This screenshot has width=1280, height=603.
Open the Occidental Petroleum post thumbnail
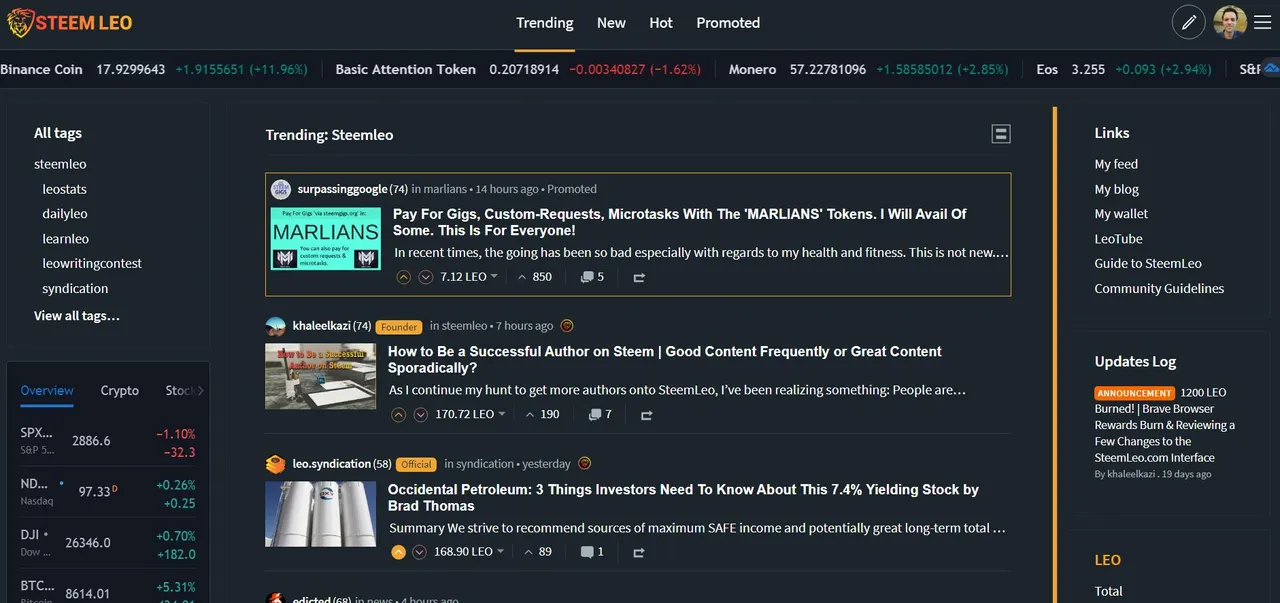(x=320, y=514)
